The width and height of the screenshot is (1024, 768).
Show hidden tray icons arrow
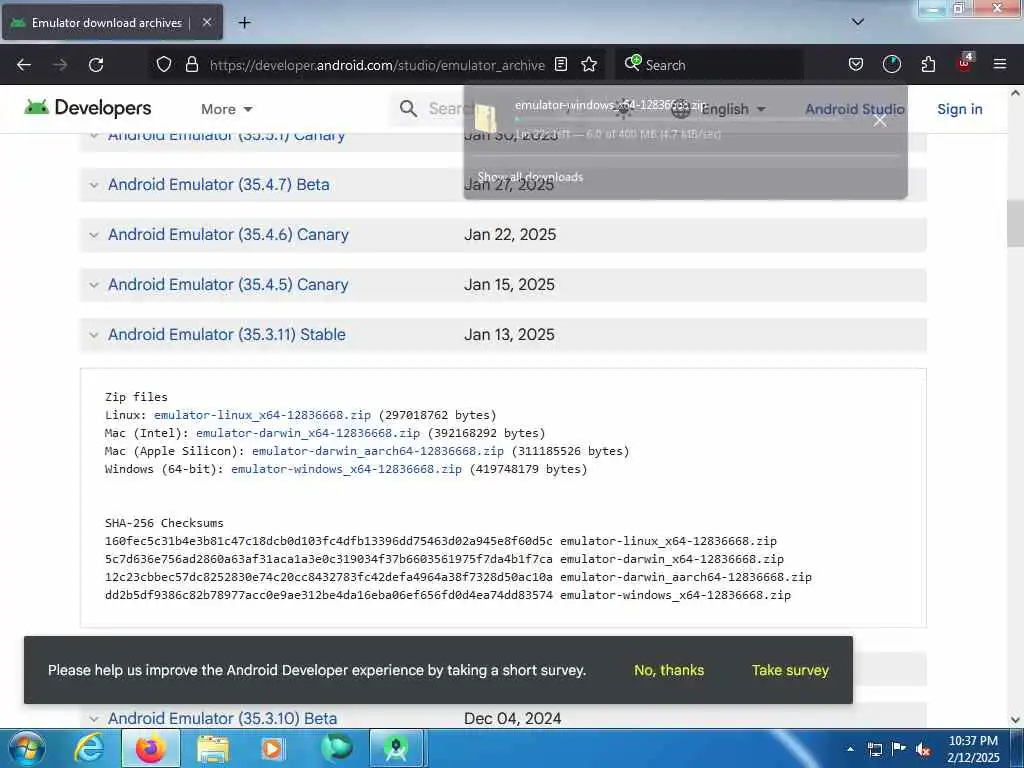click(850, 749)
